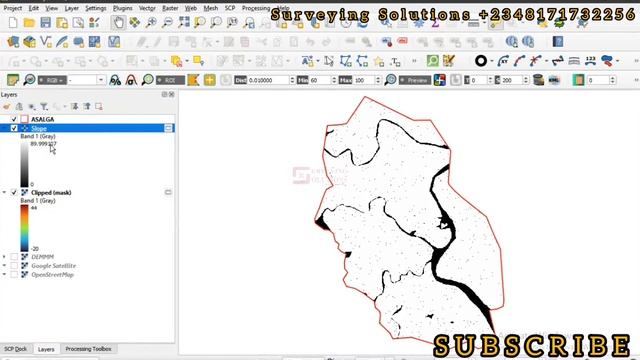Click the SCP zoom to image icon
This screenshot has width=640, height=360.
point(29,80)
